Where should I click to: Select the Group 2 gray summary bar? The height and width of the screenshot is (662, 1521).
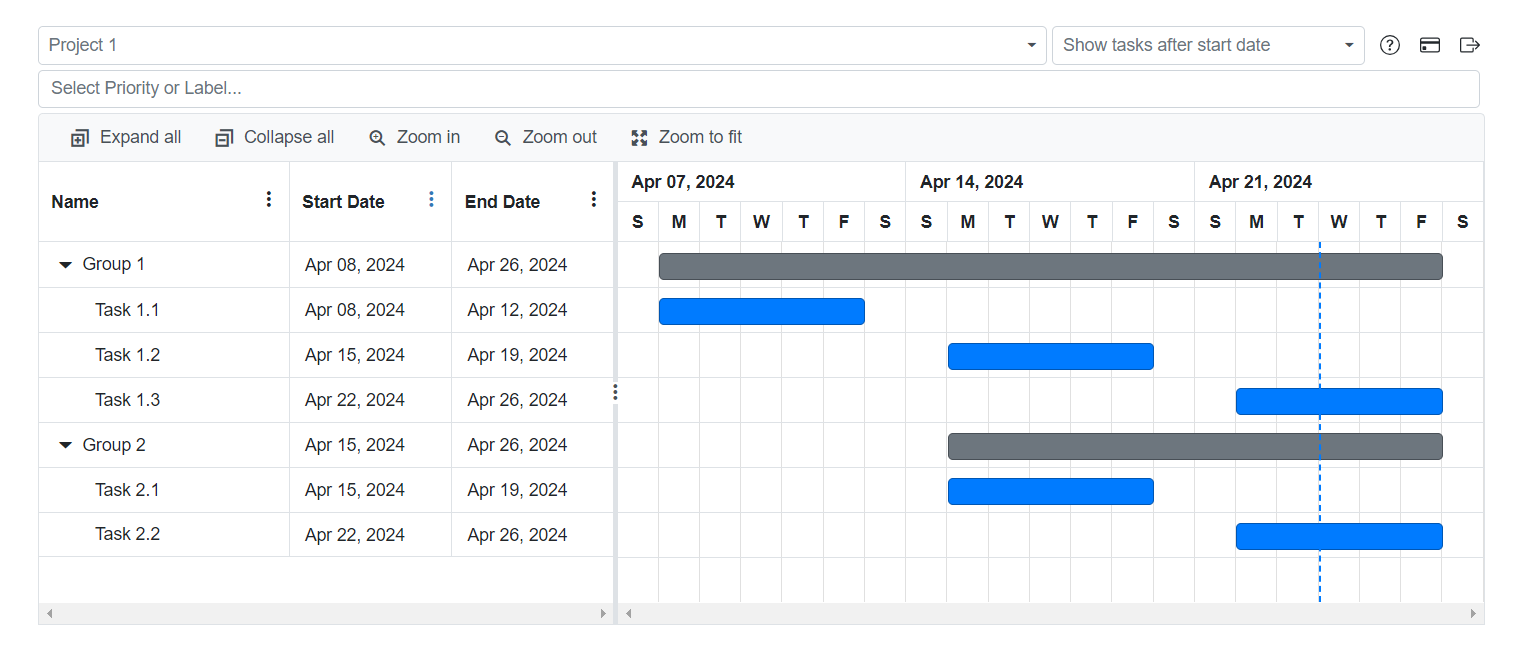(1194, 446)
